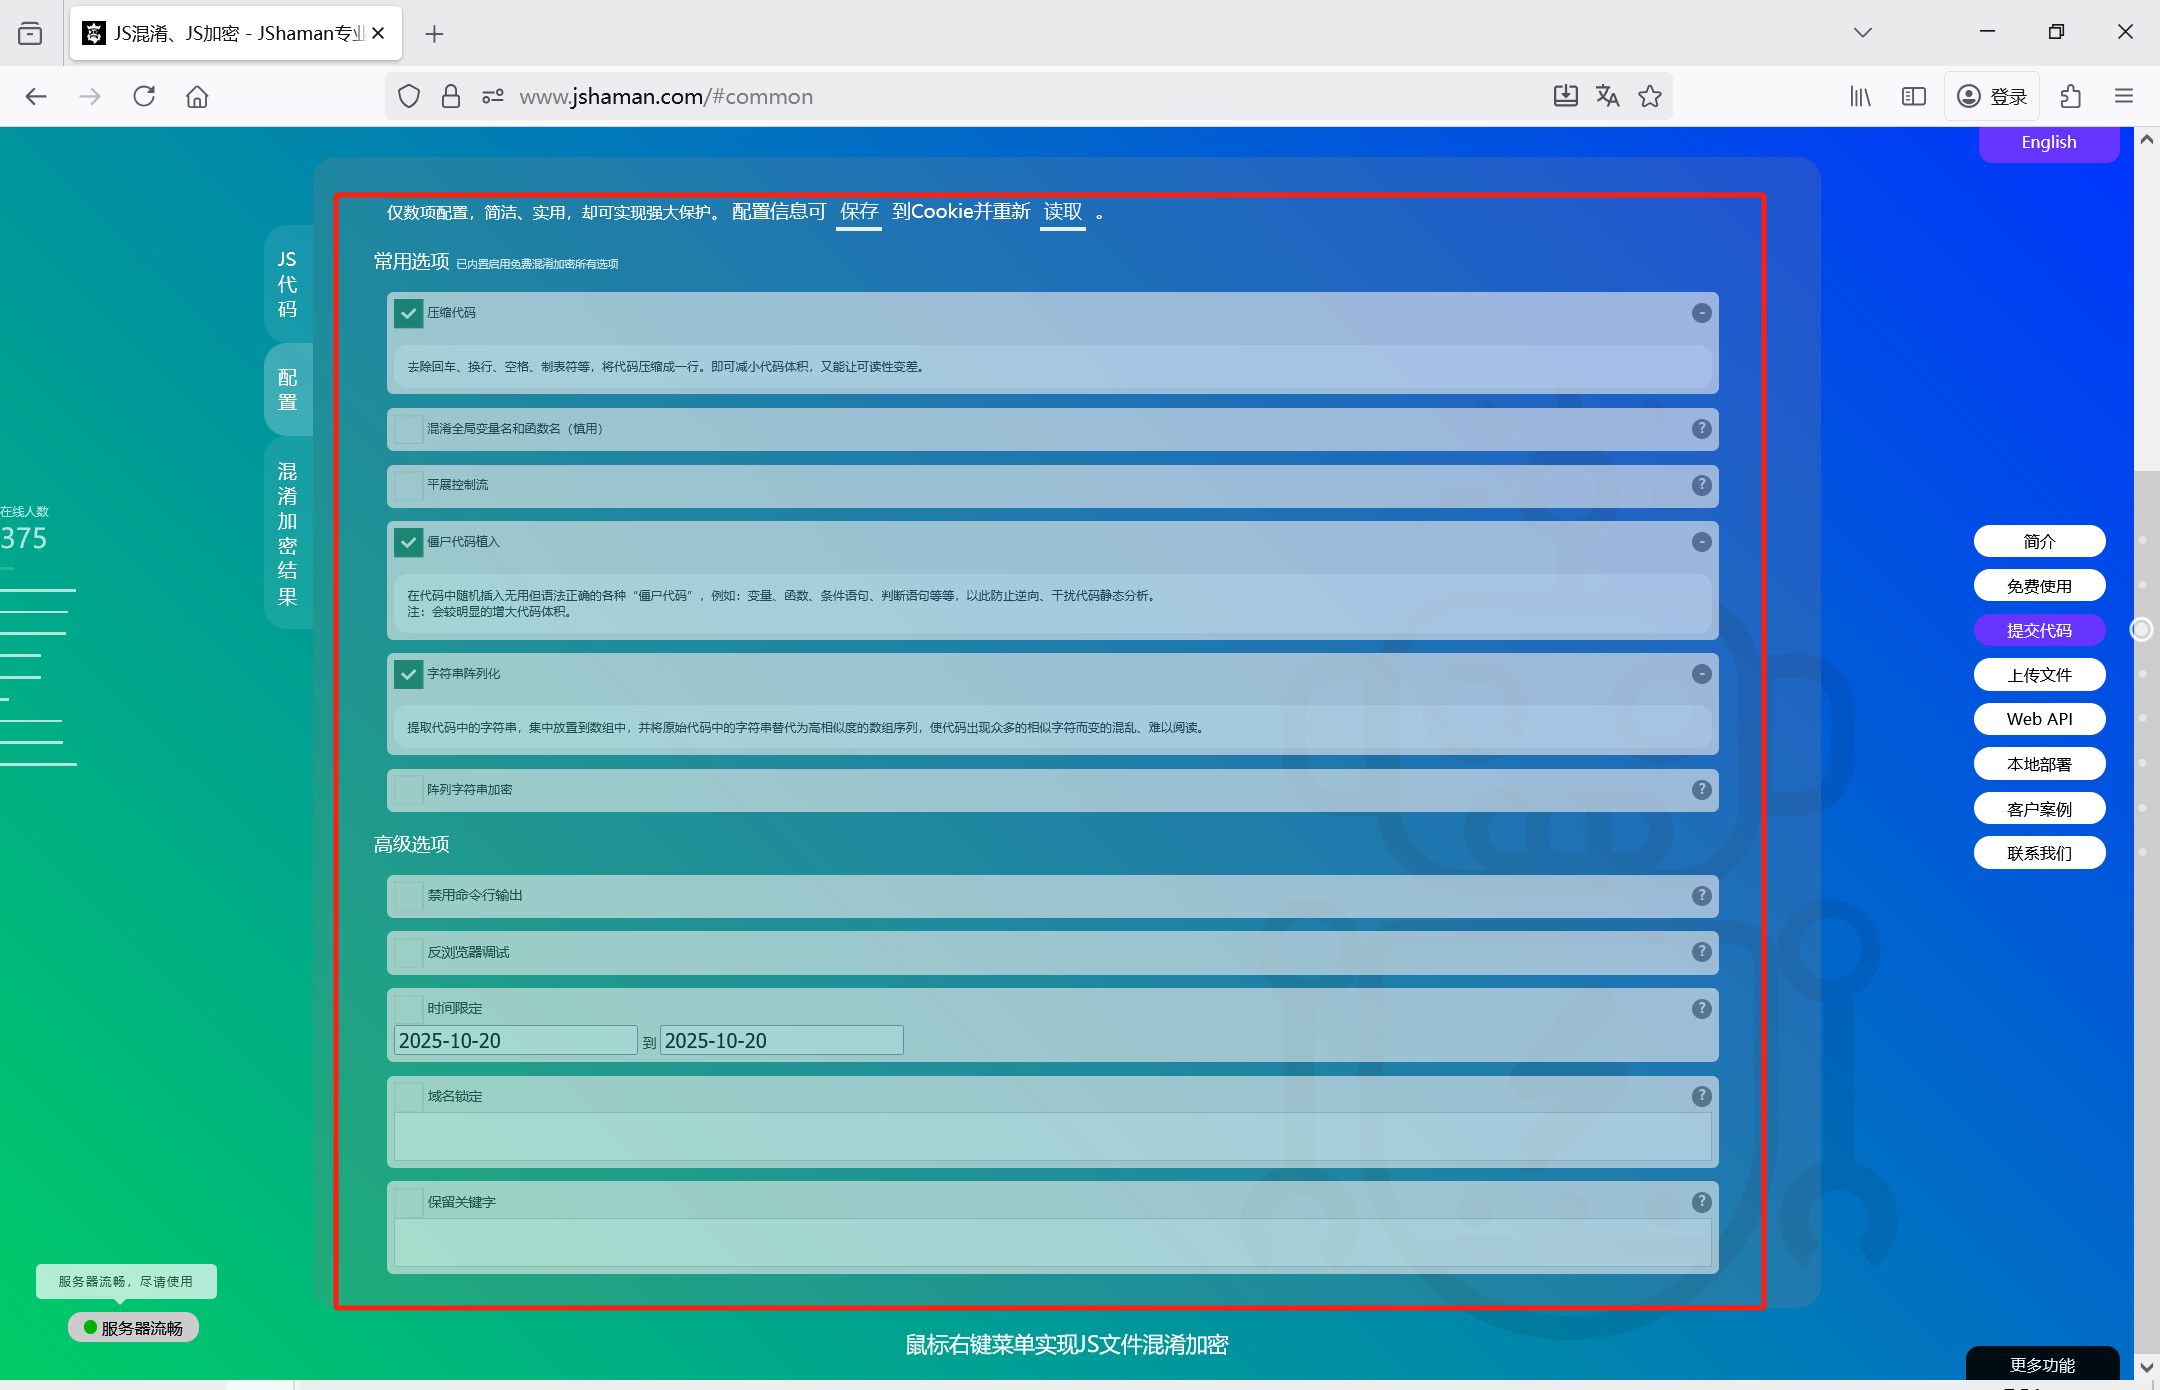Open the page translate icon
Image resolution: width=2160 pixels, height=1390 pixels.
1607,96
